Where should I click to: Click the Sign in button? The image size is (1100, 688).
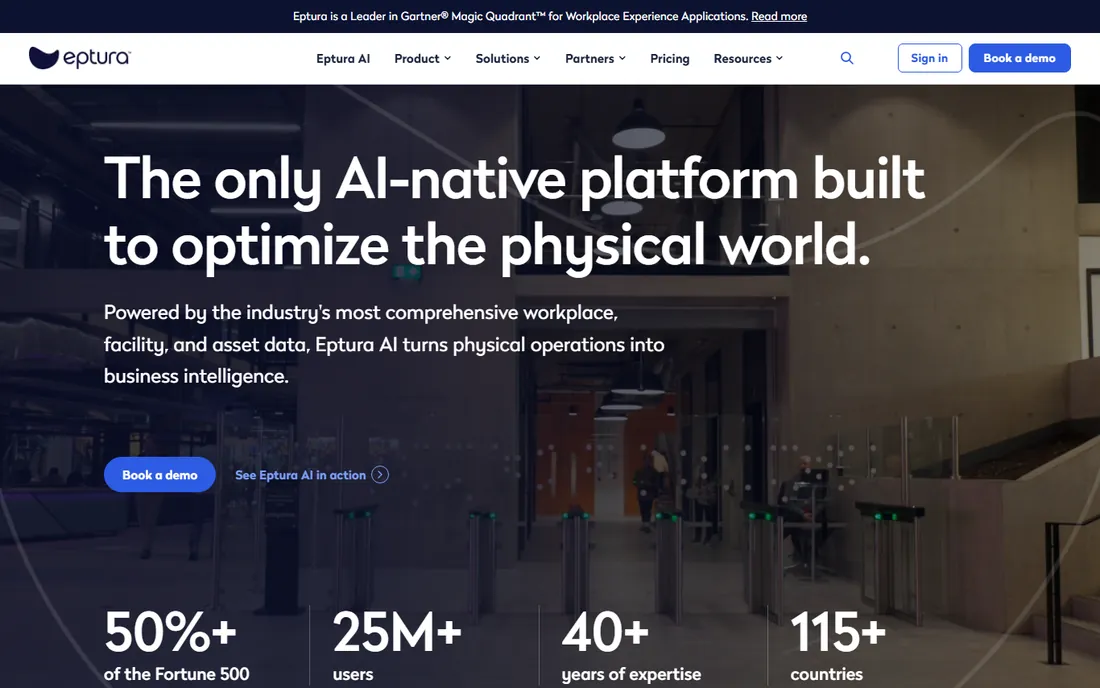tap(930, 58)
